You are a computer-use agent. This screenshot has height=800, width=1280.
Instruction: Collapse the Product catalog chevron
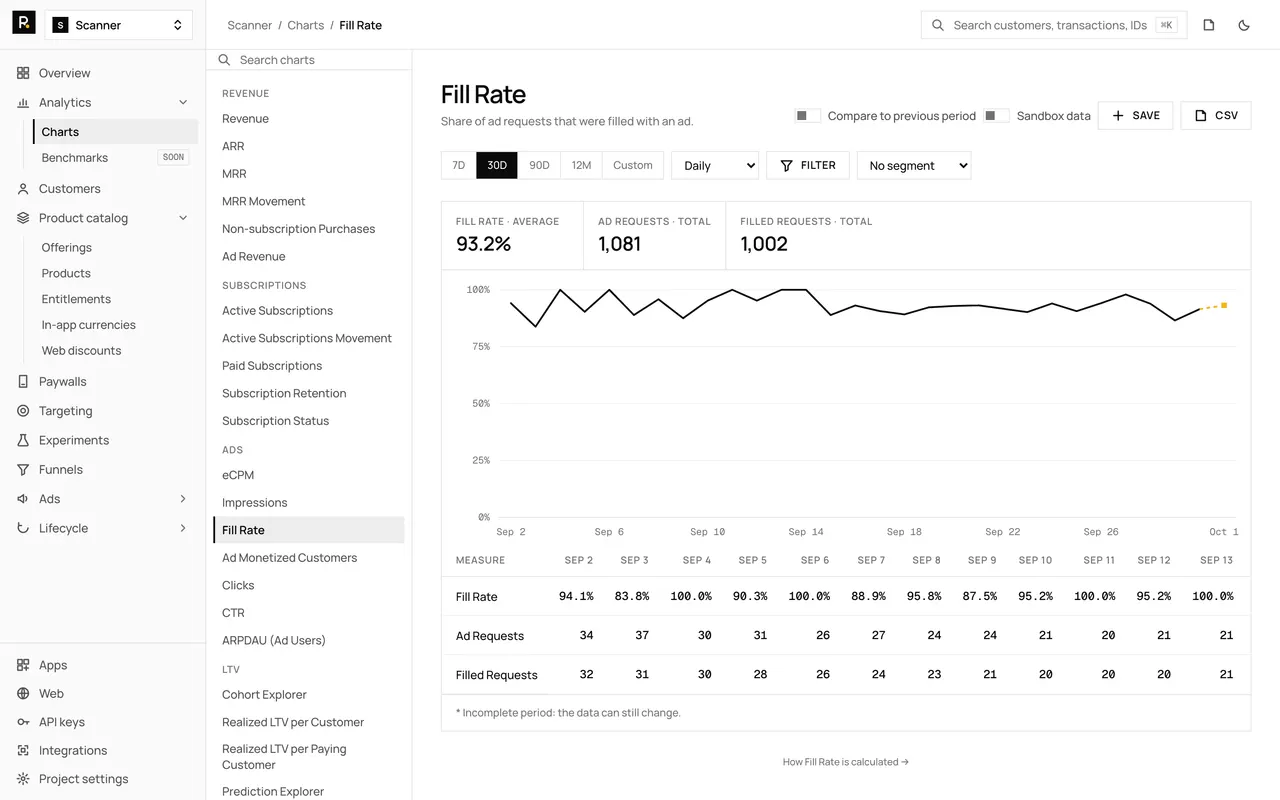(x=183, y=218)
